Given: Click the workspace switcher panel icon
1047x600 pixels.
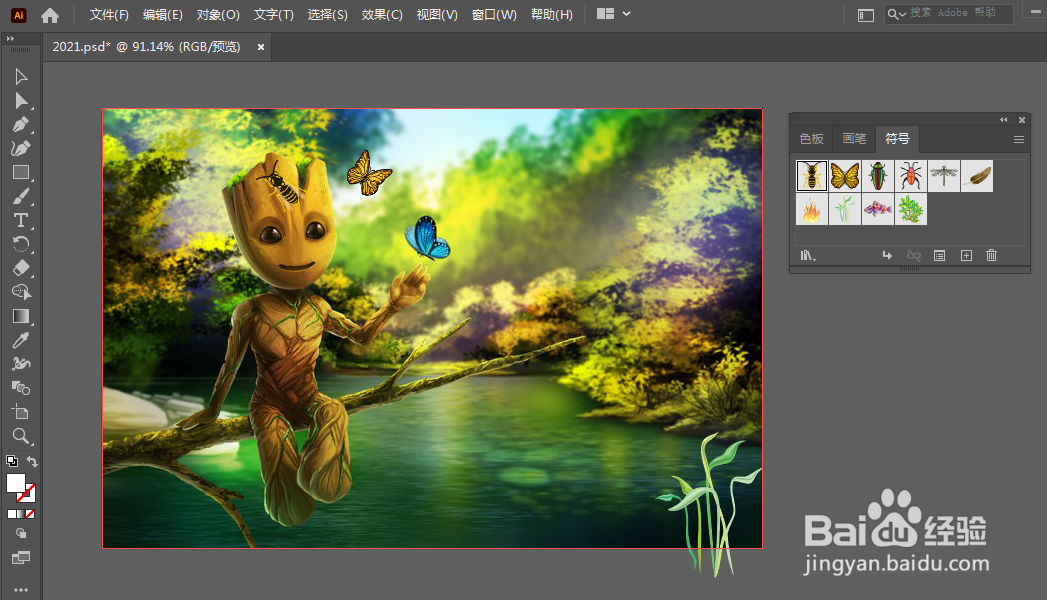Looking at the screenshot, I should (865, 15).
